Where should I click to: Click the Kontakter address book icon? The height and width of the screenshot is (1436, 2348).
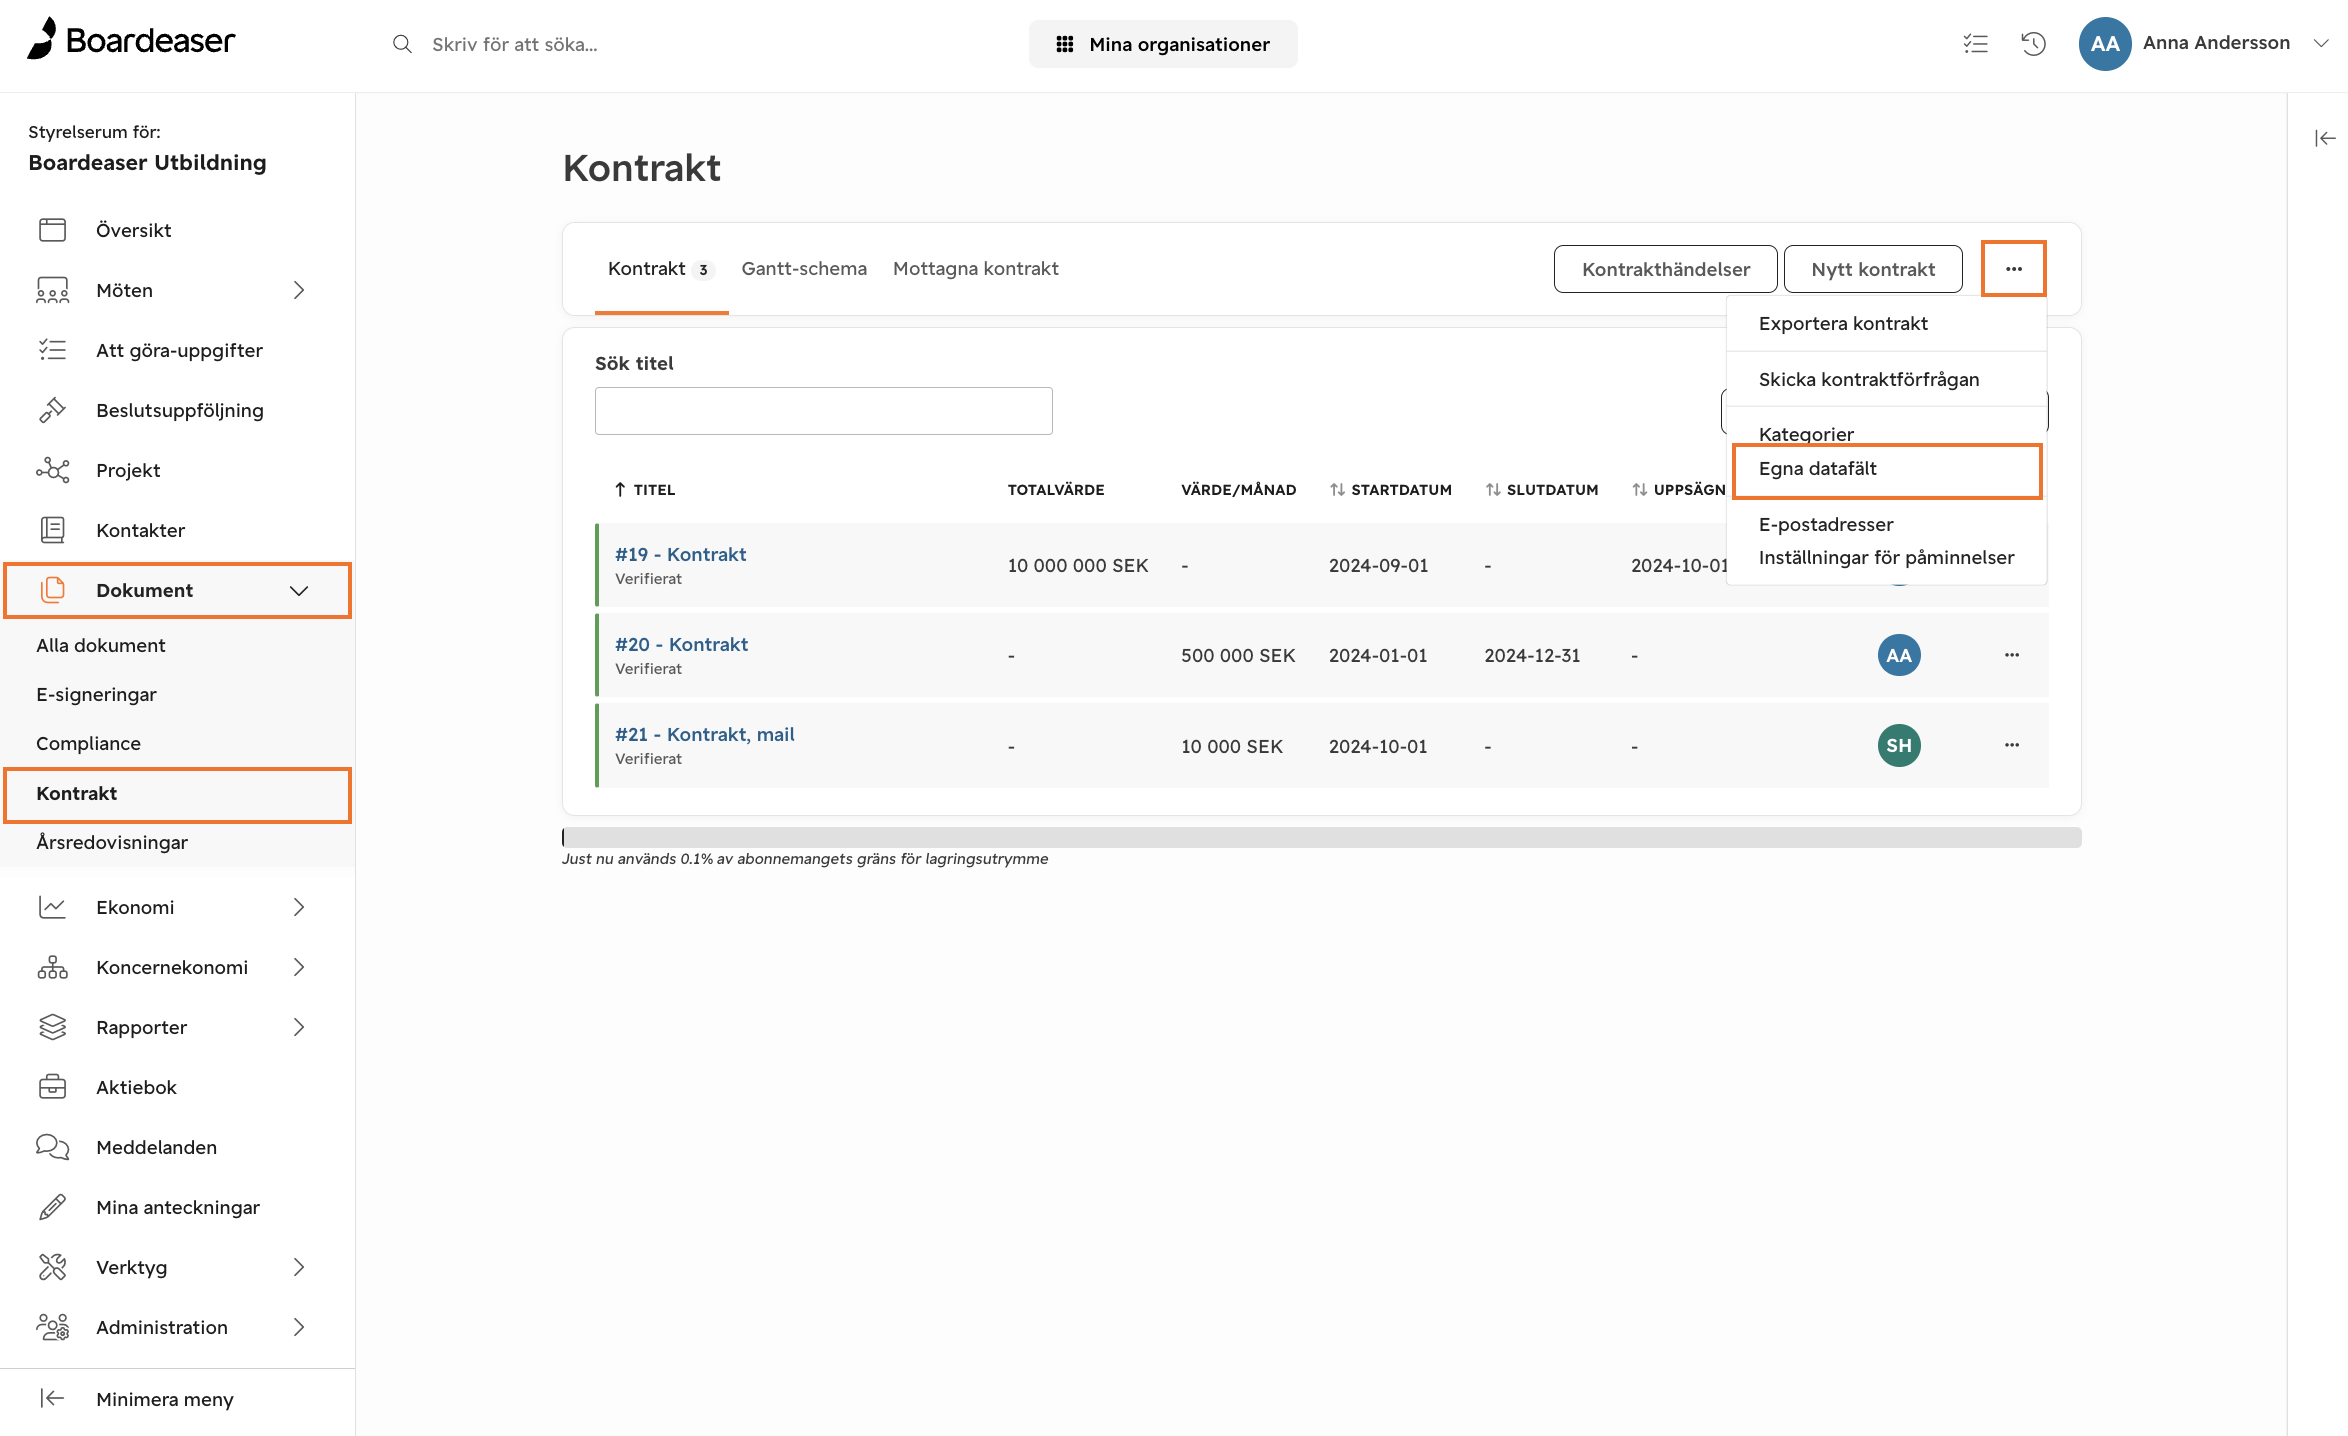(x=53, y=530)
